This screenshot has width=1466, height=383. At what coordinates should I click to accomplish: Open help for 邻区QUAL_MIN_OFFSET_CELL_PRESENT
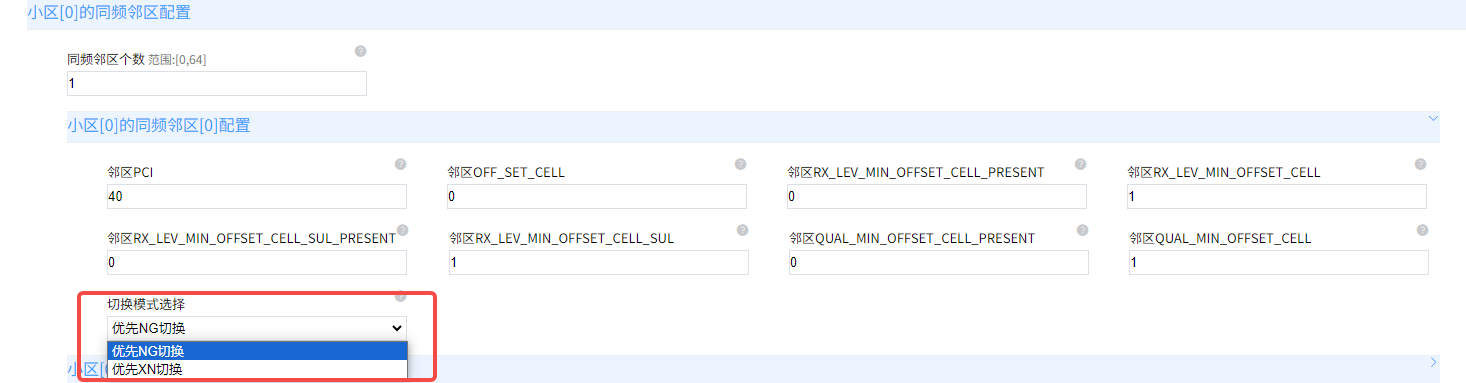coord(1082,230)
